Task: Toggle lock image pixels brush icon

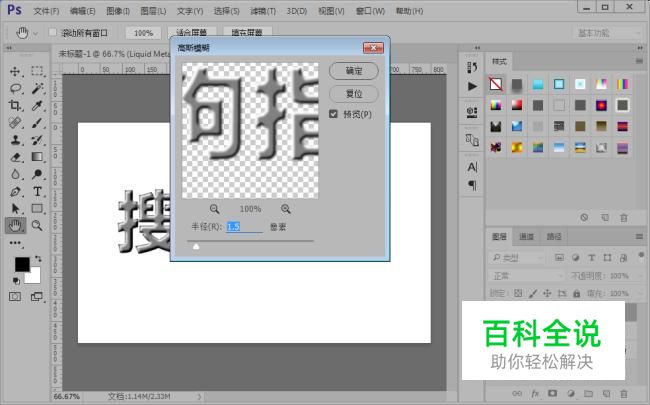Action: coord(533,293)
